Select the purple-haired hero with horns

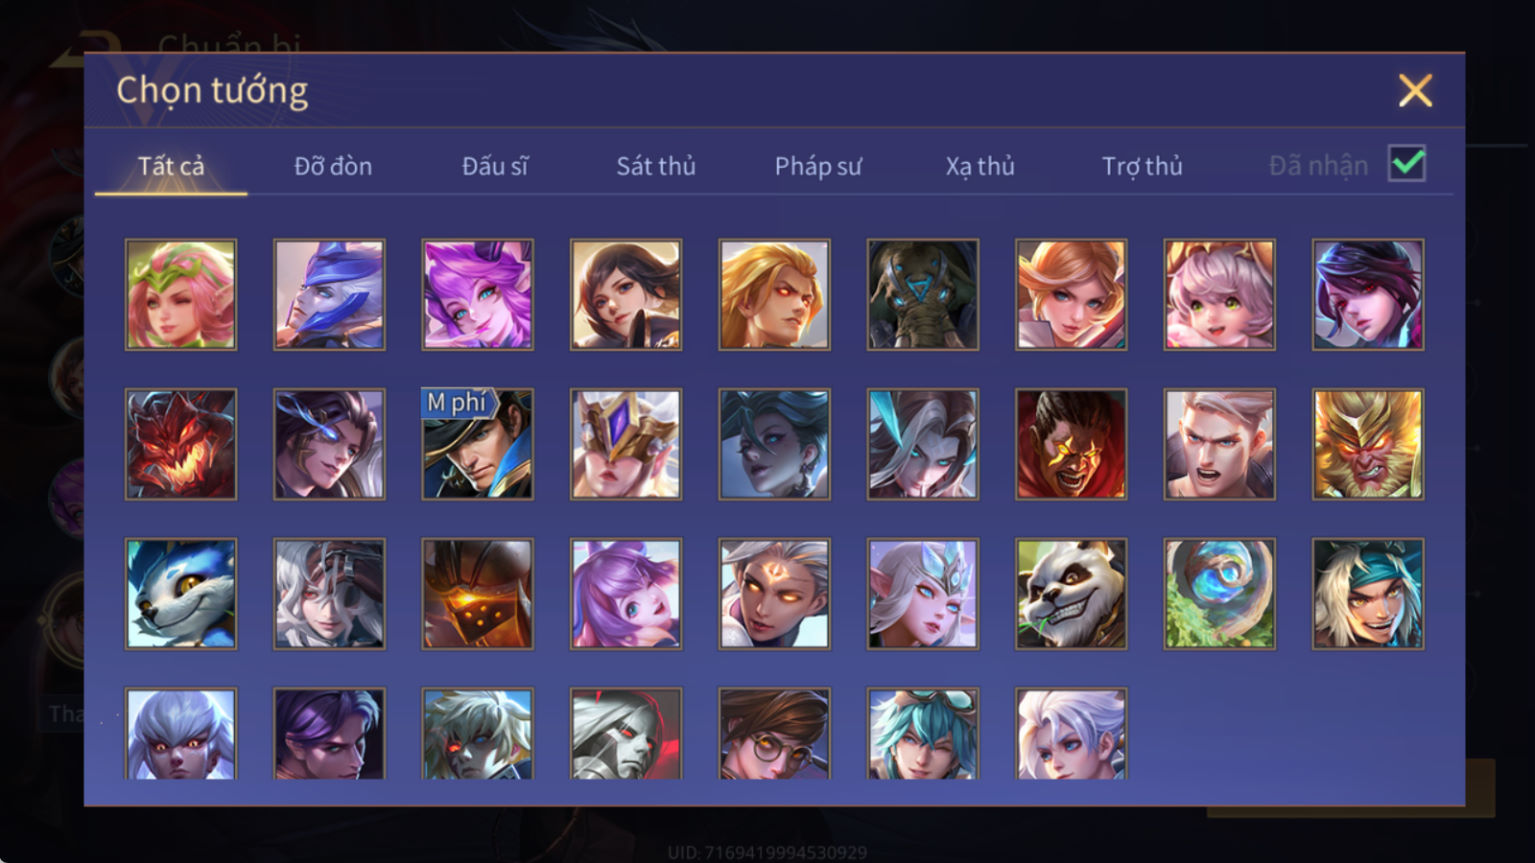click(478, 294)
